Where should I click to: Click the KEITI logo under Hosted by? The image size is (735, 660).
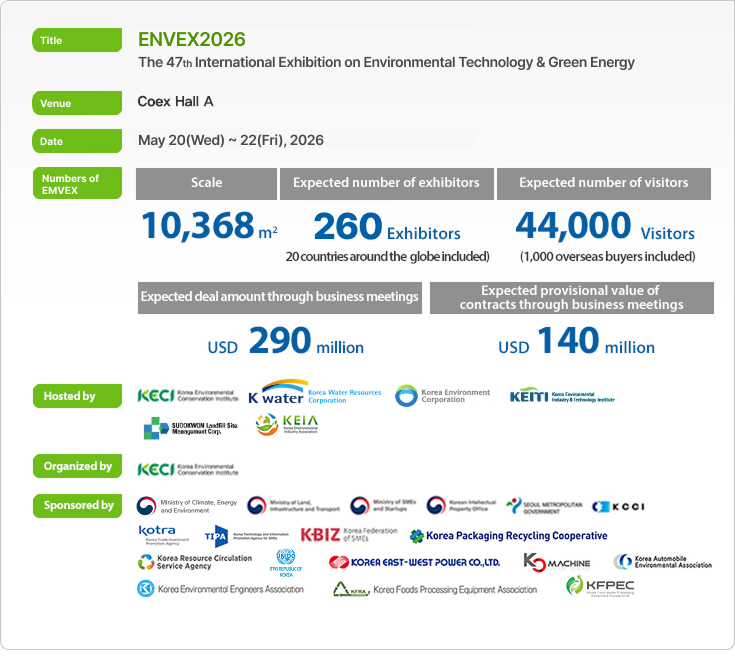(561, 396)
